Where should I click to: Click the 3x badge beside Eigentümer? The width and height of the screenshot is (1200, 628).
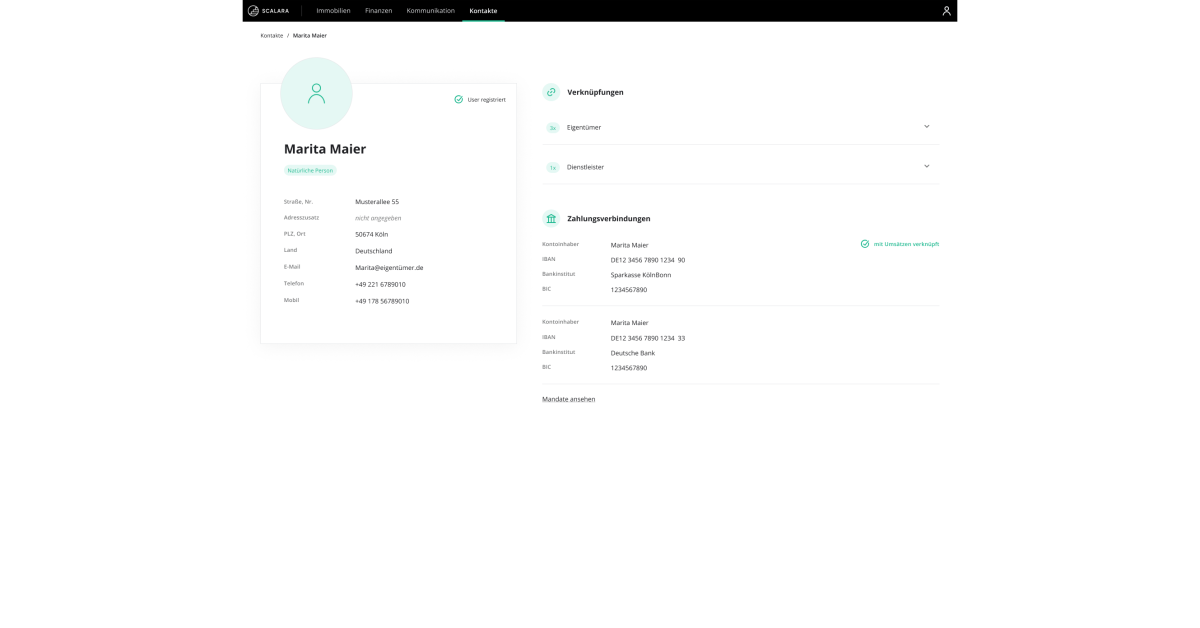pos(552,128)
